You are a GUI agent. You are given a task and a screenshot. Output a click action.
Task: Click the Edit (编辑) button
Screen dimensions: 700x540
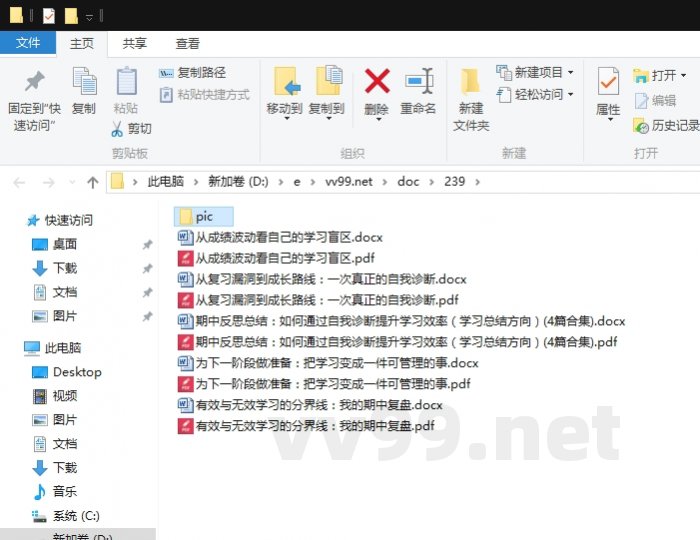pyautogui.click(x=655, y=101)
